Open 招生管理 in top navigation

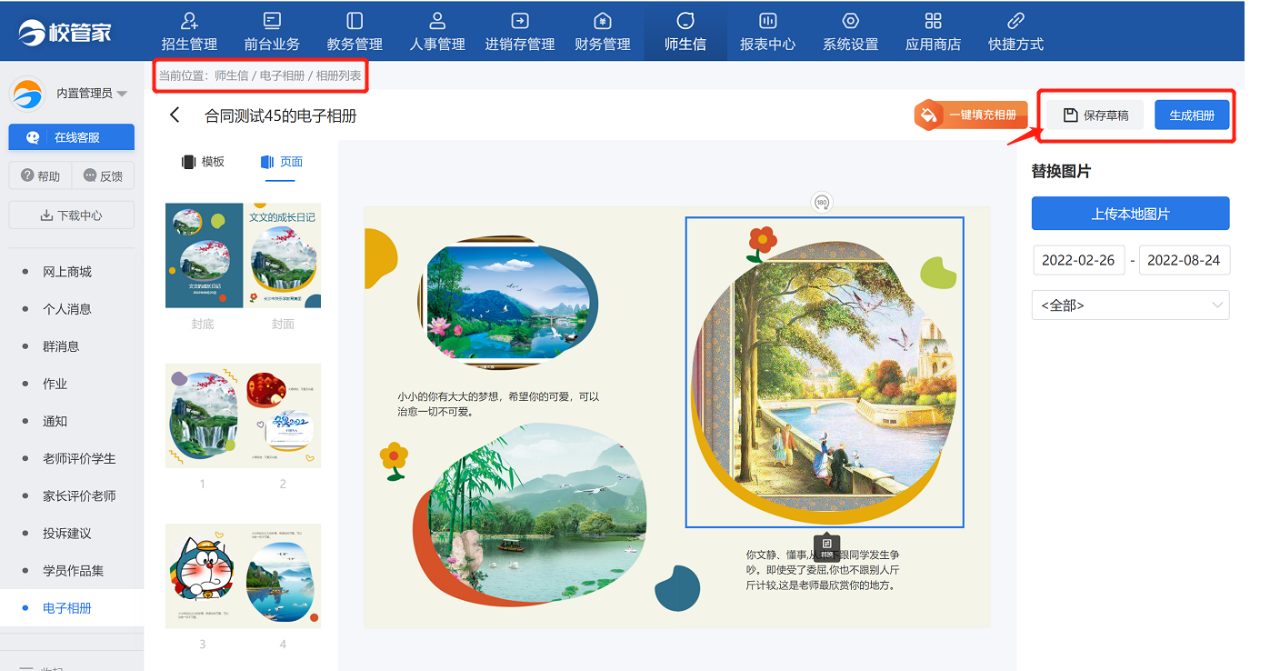(189, 31)
